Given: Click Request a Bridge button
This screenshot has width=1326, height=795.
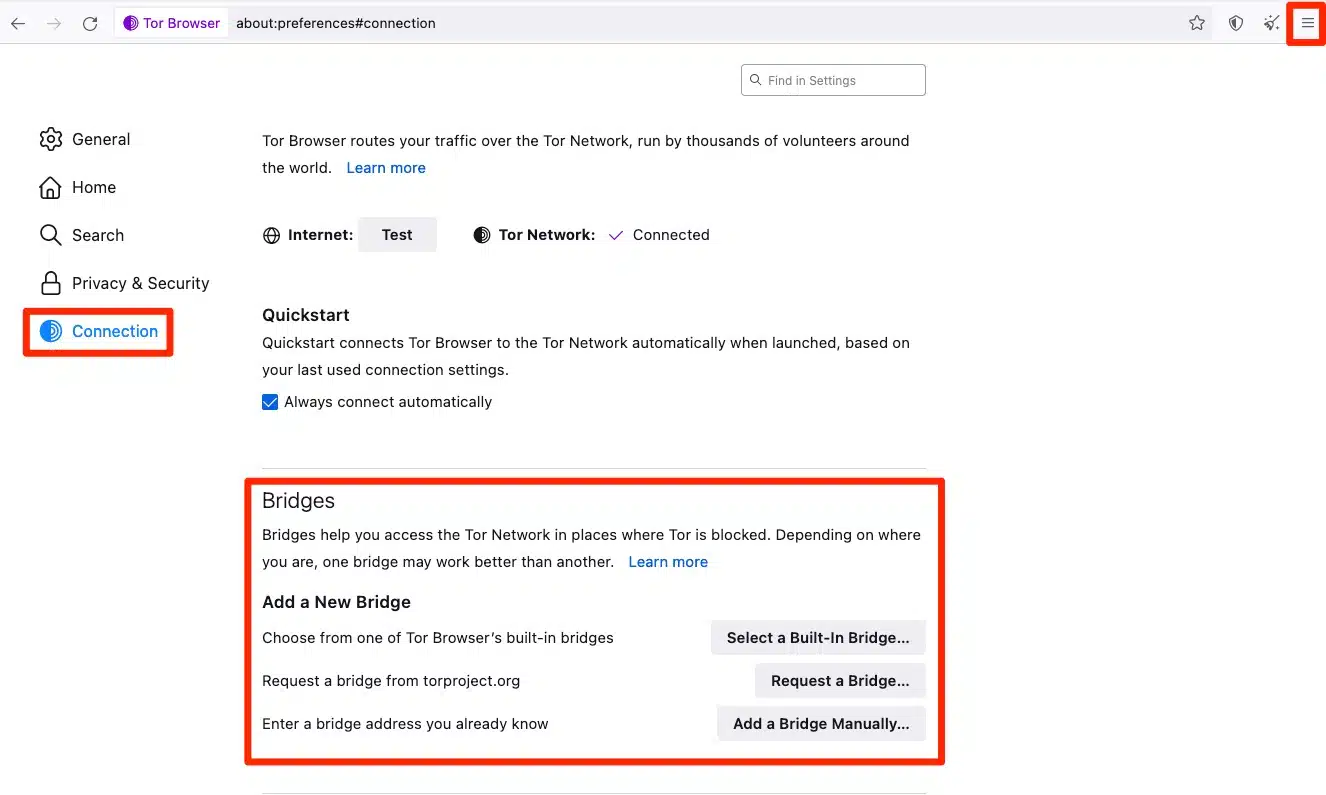Looking at the screenshot, I should (840, 681).
